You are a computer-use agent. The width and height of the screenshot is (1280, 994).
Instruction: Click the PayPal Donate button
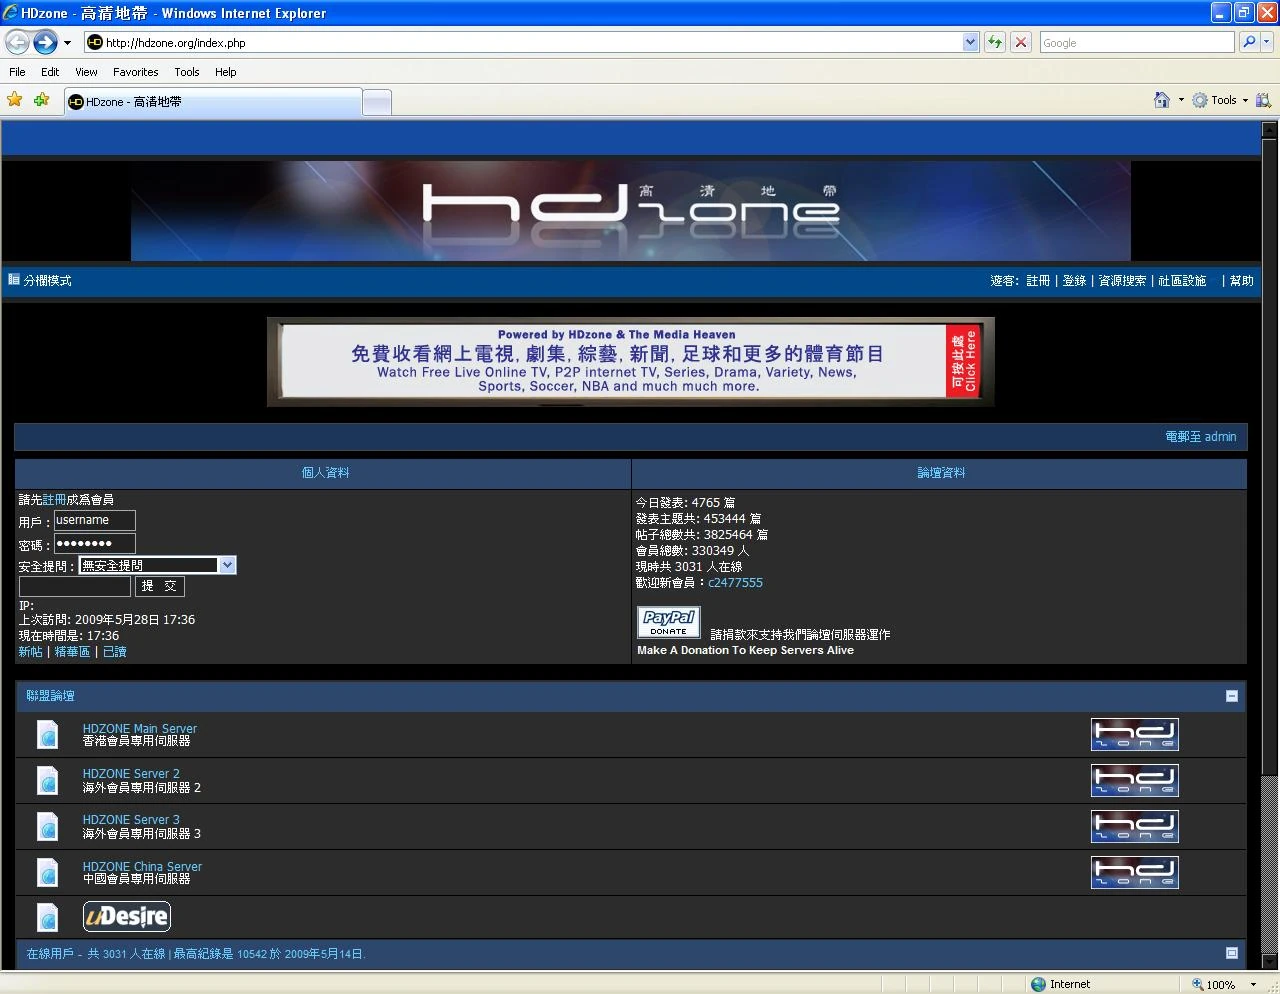pos(669,623)
